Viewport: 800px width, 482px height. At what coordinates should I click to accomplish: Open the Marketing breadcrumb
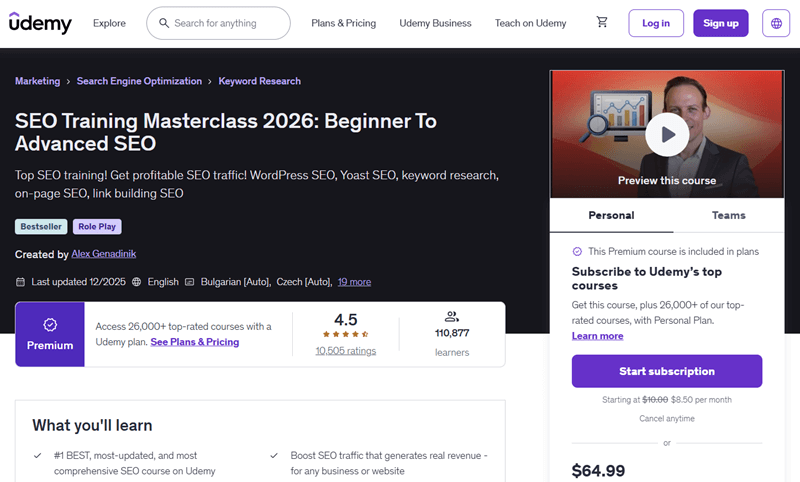coord(37,81)
